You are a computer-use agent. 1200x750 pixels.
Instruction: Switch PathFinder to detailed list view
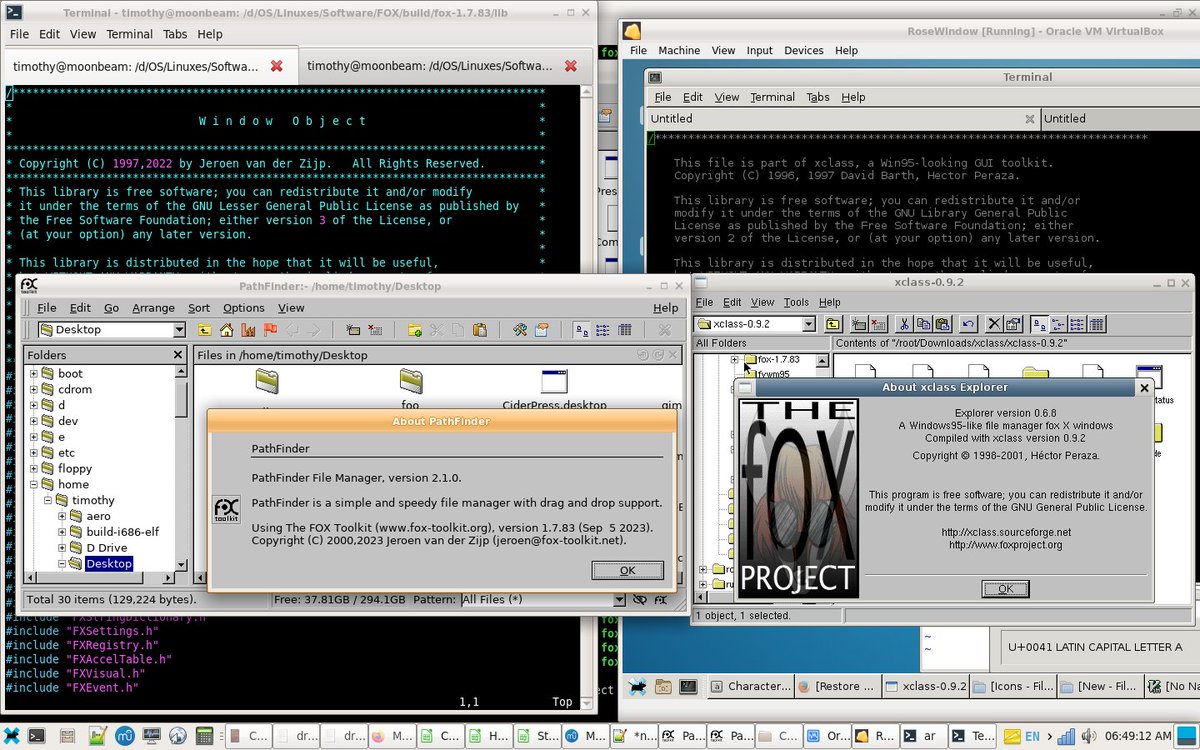(625, 330)
